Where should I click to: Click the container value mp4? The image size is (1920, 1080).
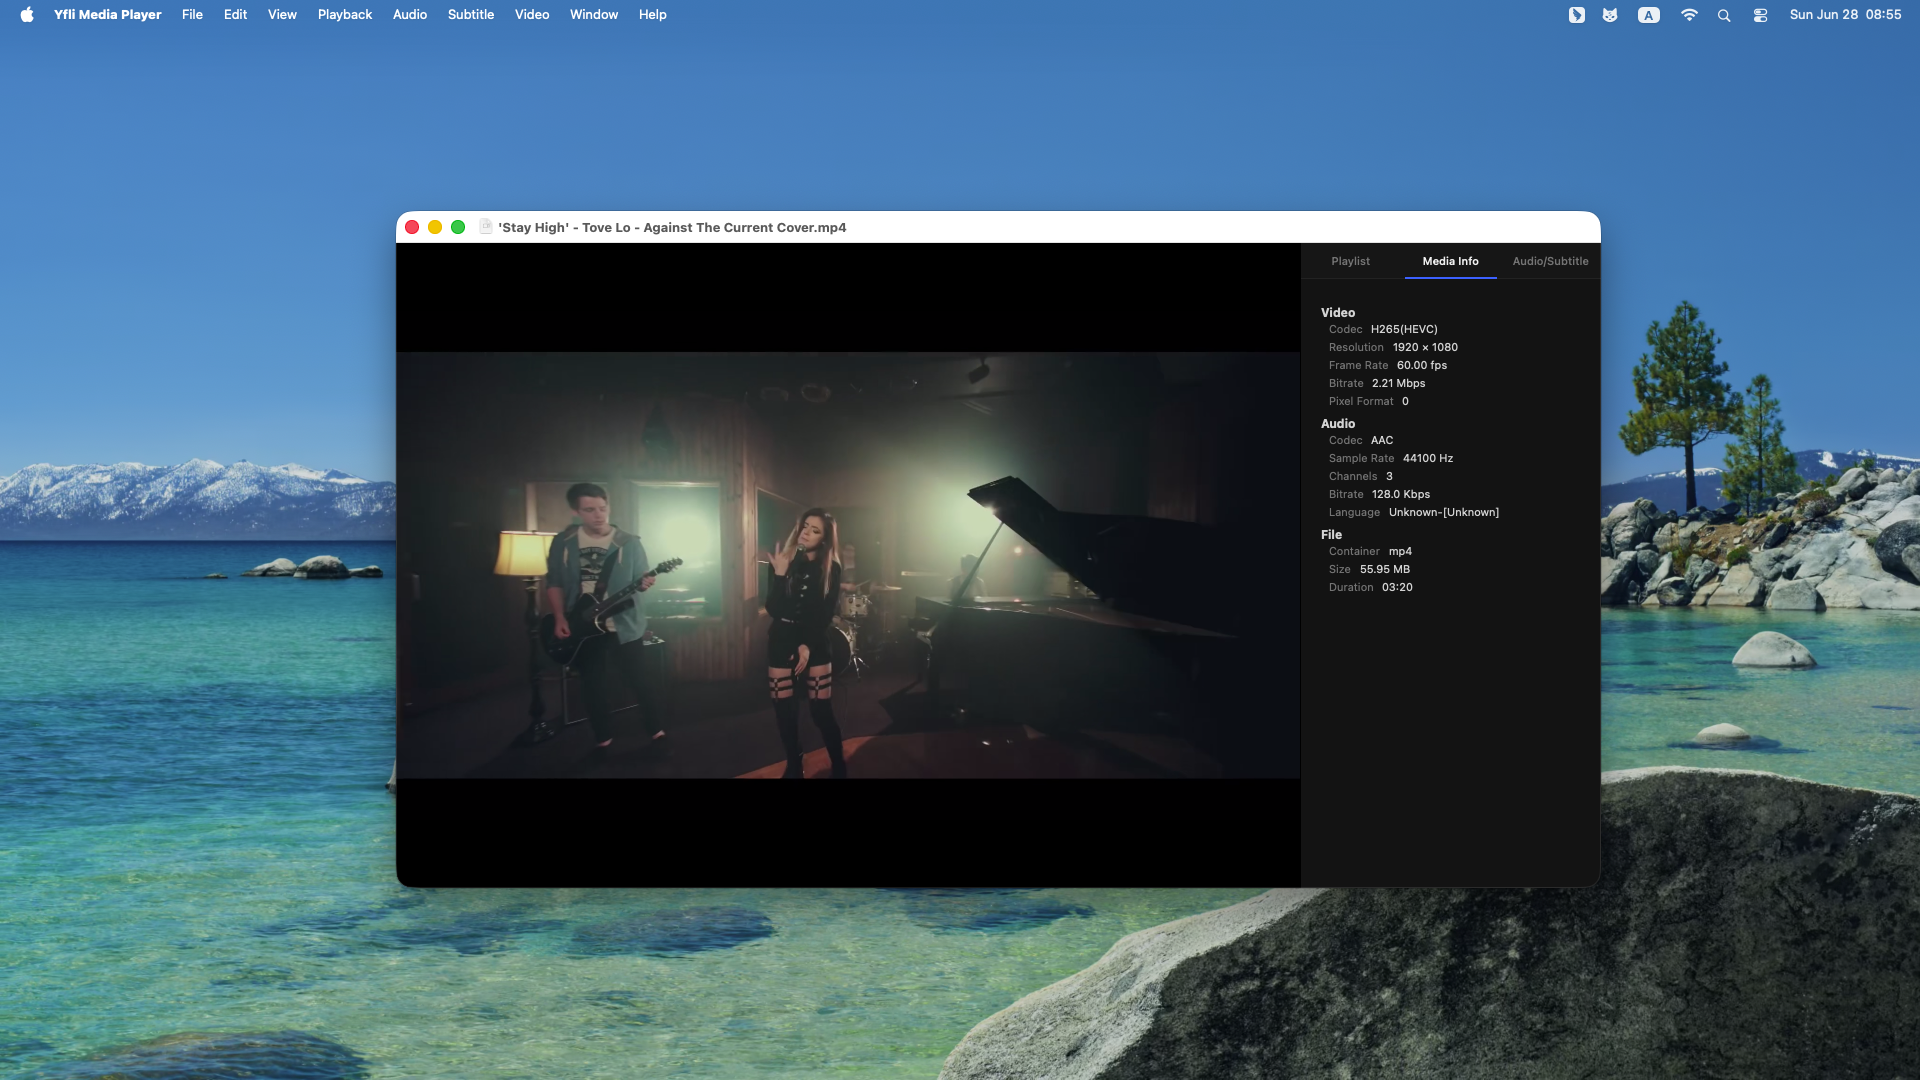pyautogui.click(x=1400, y=551)
